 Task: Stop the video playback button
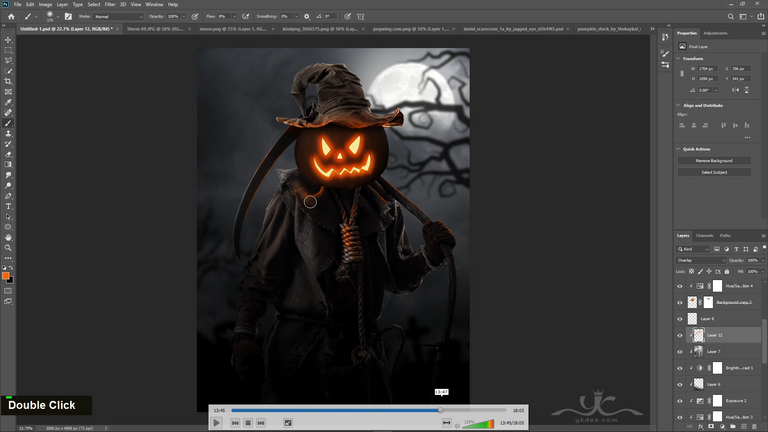coord(248,423)
